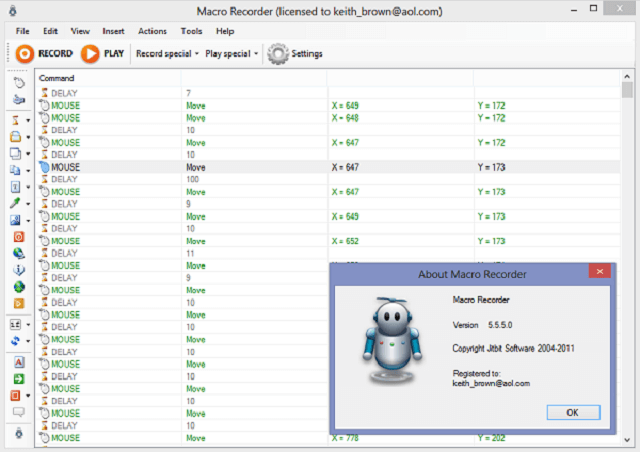Open the Help menu
Screen dimensions: 640x452
click(x=225, y=31)
